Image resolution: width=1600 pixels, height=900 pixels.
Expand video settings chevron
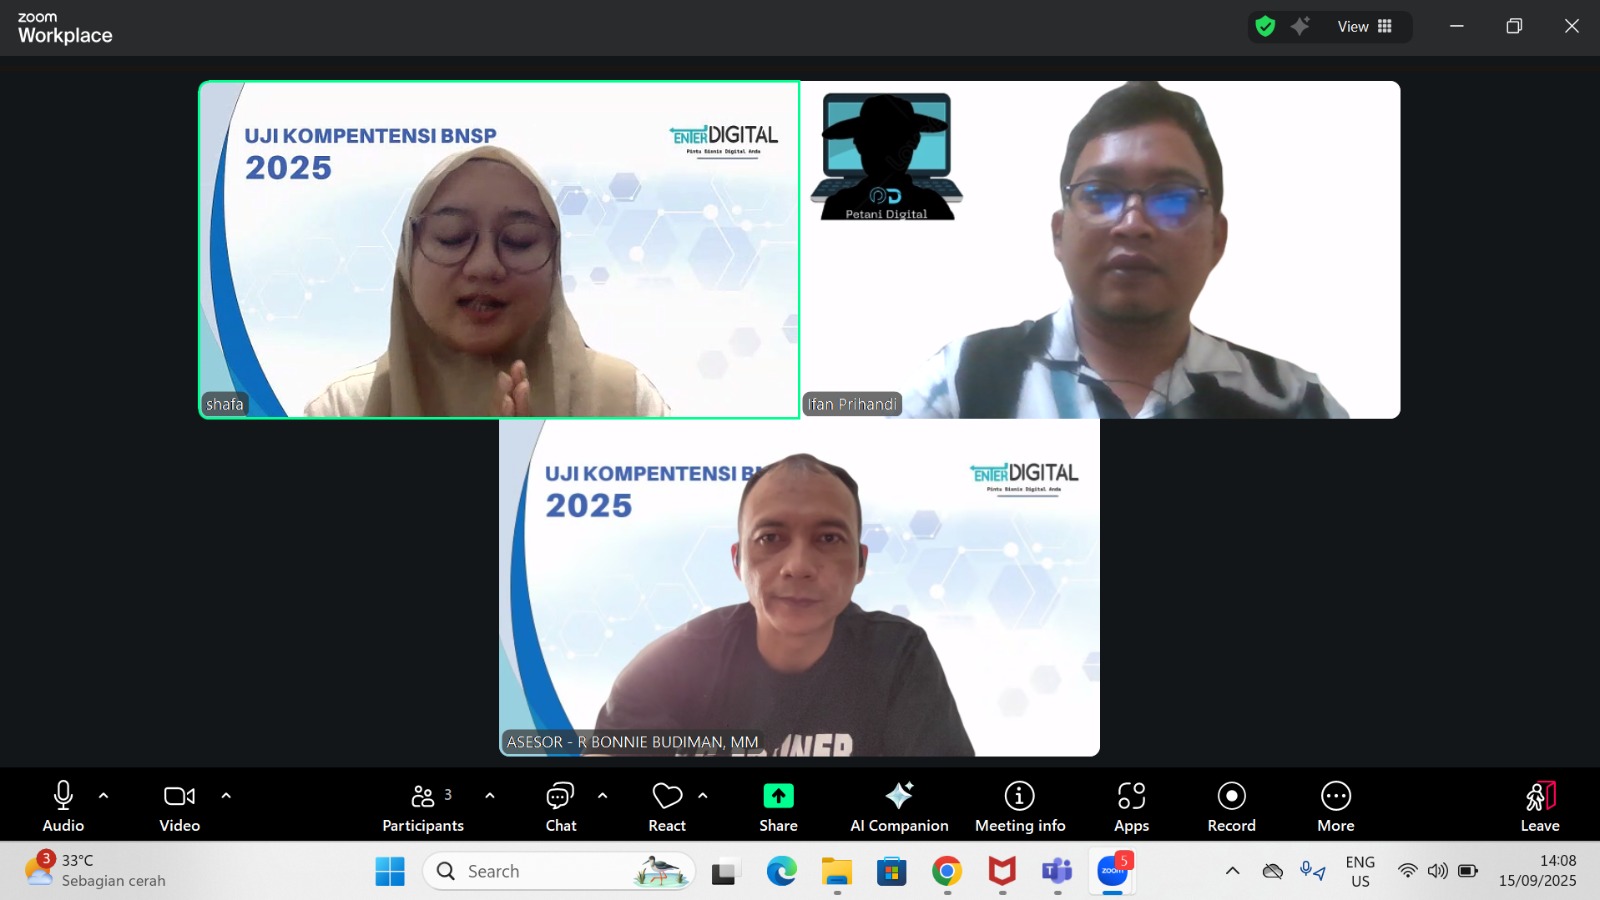(x=226, y=795)
